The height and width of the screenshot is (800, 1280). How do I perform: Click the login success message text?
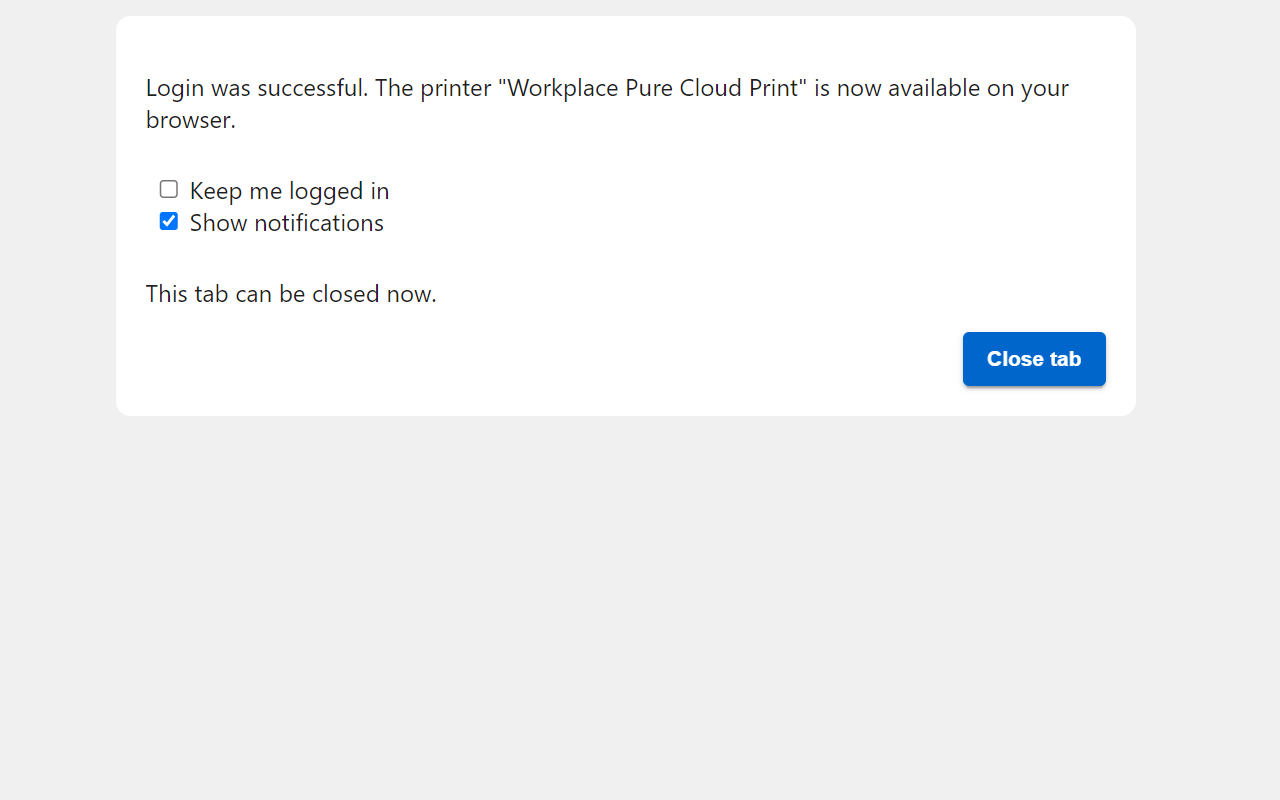(x=607, y=88)
